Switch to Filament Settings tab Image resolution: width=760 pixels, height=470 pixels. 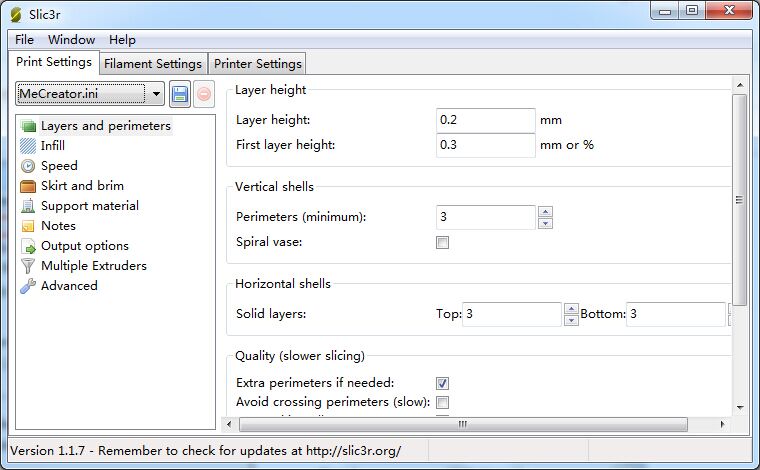tap(153, 64)
